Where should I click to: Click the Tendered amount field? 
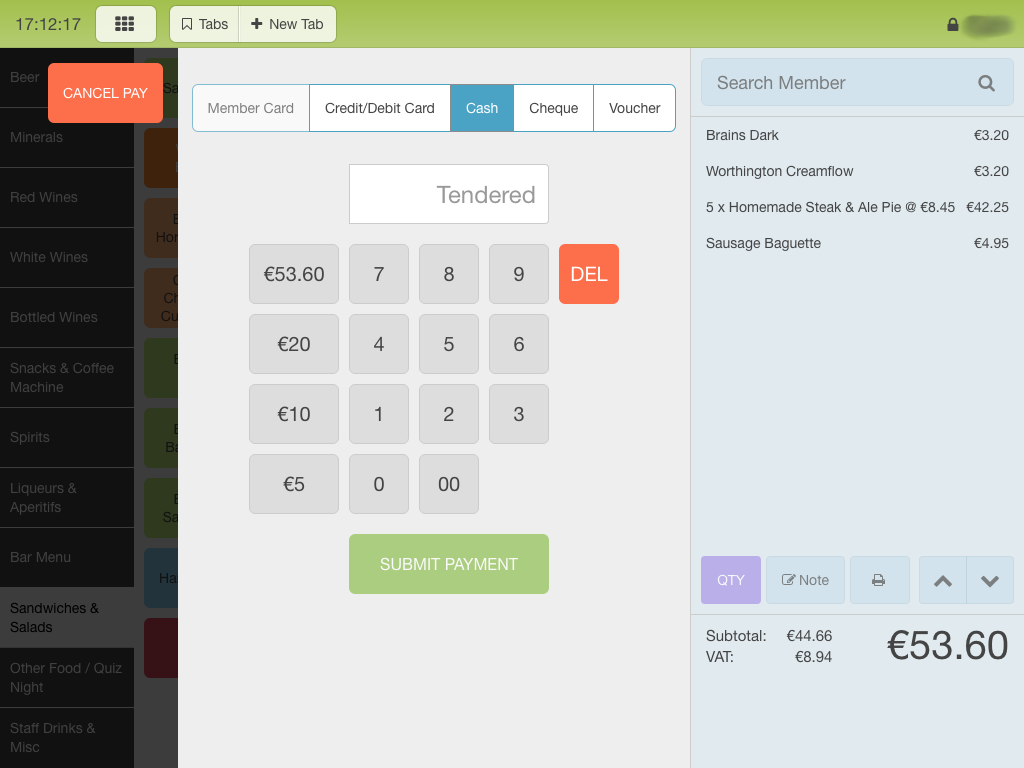[448, 194]
